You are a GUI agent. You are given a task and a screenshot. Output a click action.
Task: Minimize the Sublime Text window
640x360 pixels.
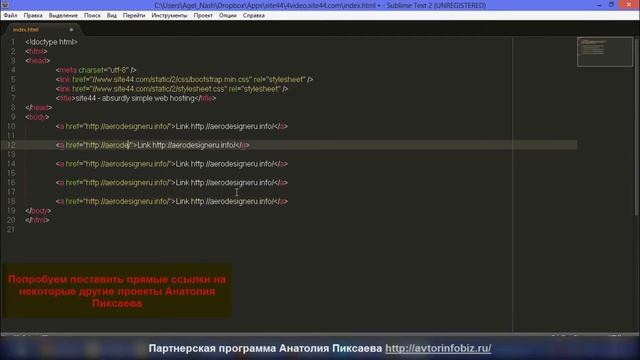(x=599, y=5)
